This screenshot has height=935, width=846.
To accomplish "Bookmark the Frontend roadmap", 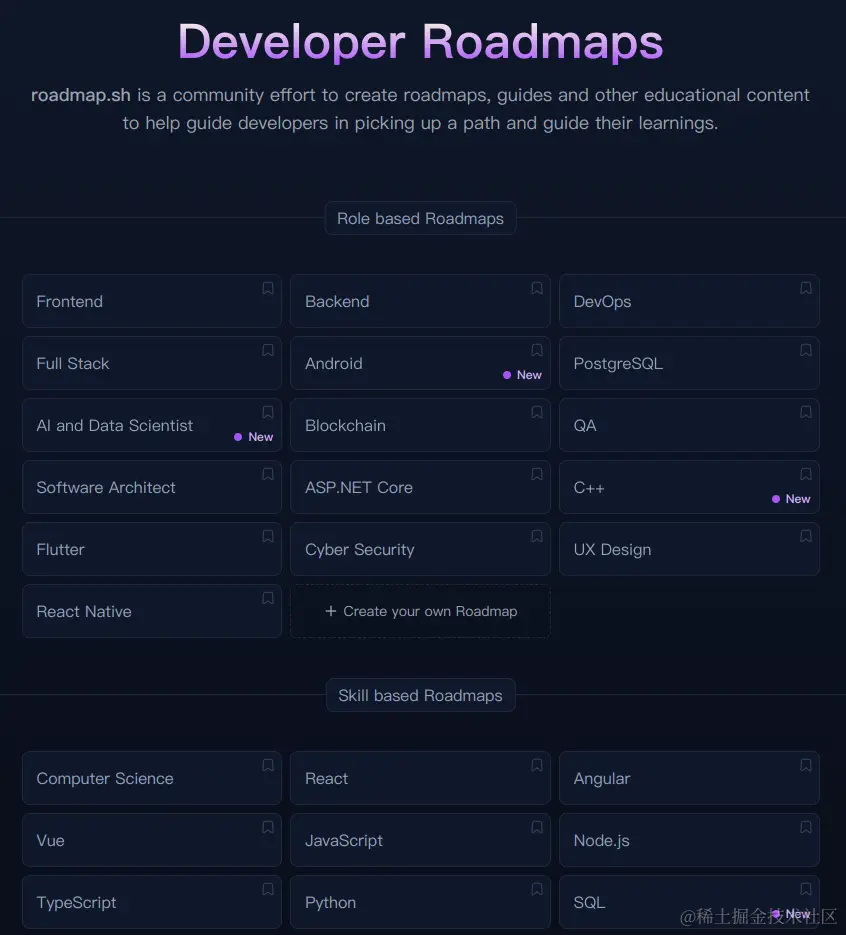I will click(x=268, y=289).
